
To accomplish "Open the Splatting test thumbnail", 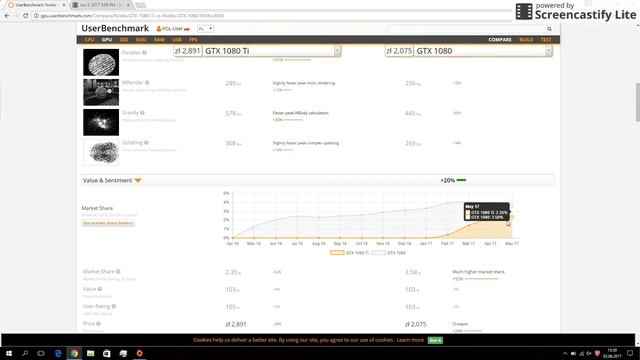I will click(101, 152).
